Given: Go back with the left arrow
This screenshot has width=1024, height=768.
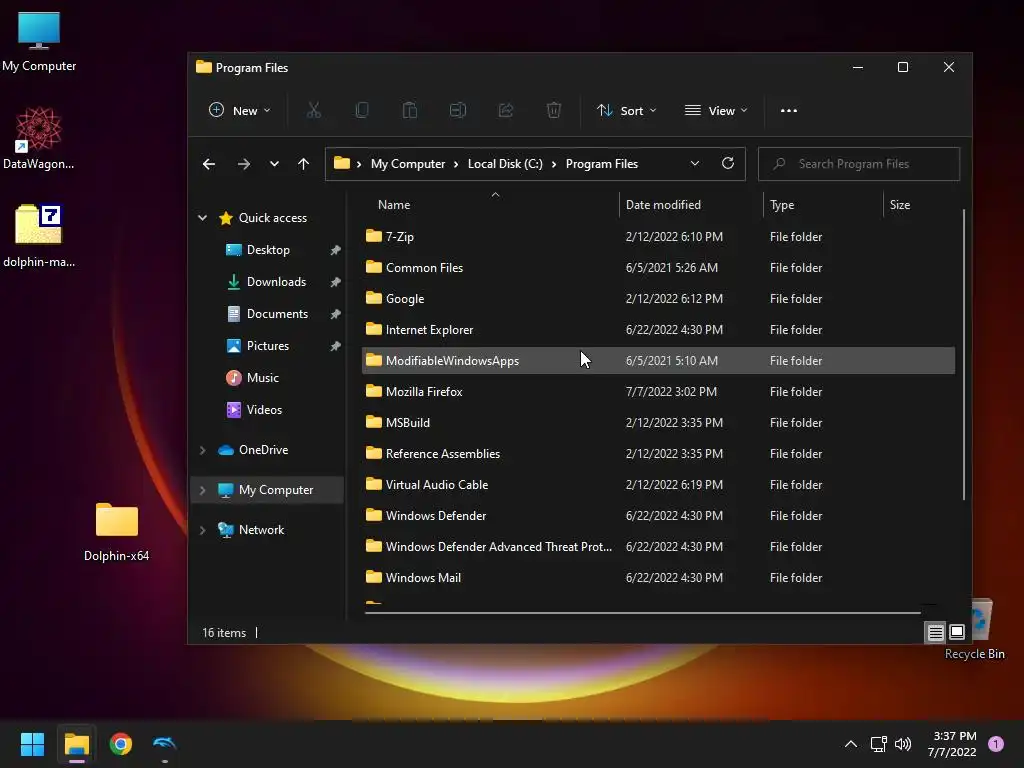Looking at the screenshot, I should click(x=209, y=164).
